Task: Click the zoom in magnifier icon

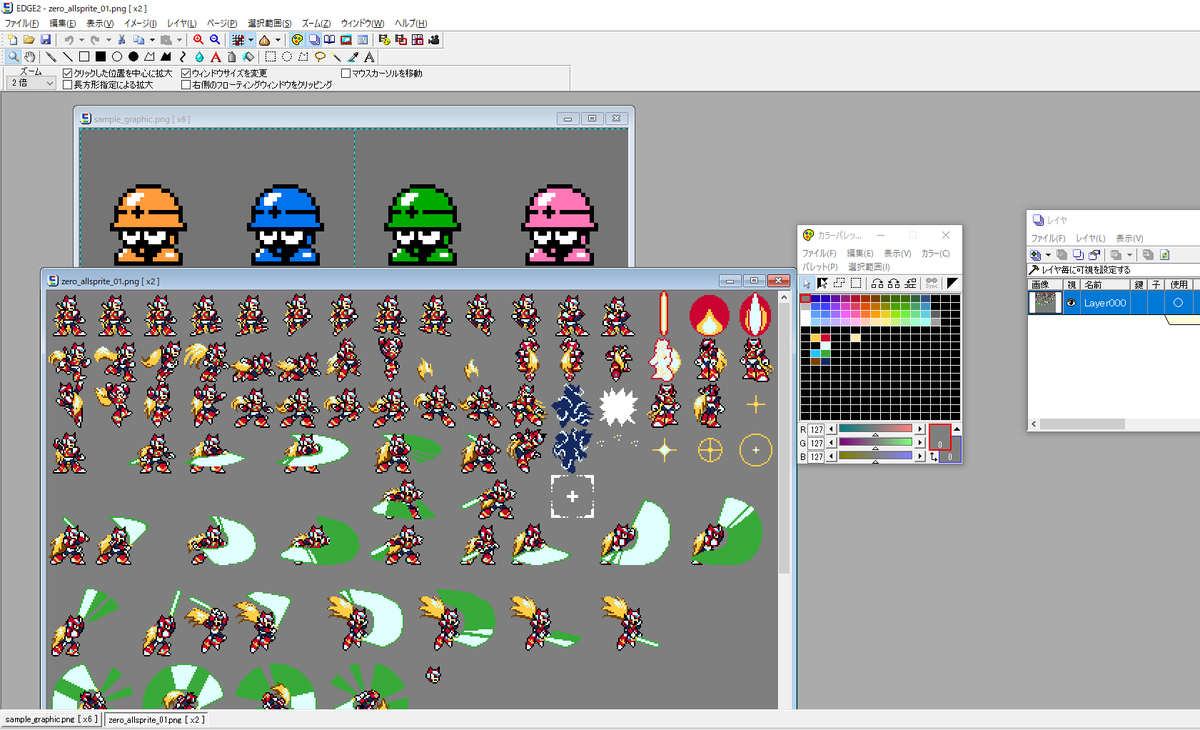Action: coord(198,39)
